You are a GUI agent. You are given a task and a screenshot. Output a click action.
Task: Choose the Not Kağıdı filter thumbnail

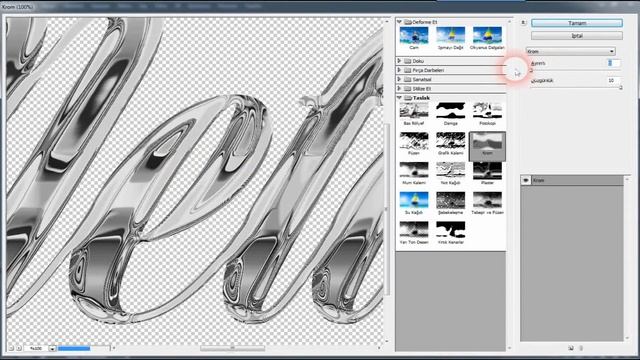tap(451, 171)
